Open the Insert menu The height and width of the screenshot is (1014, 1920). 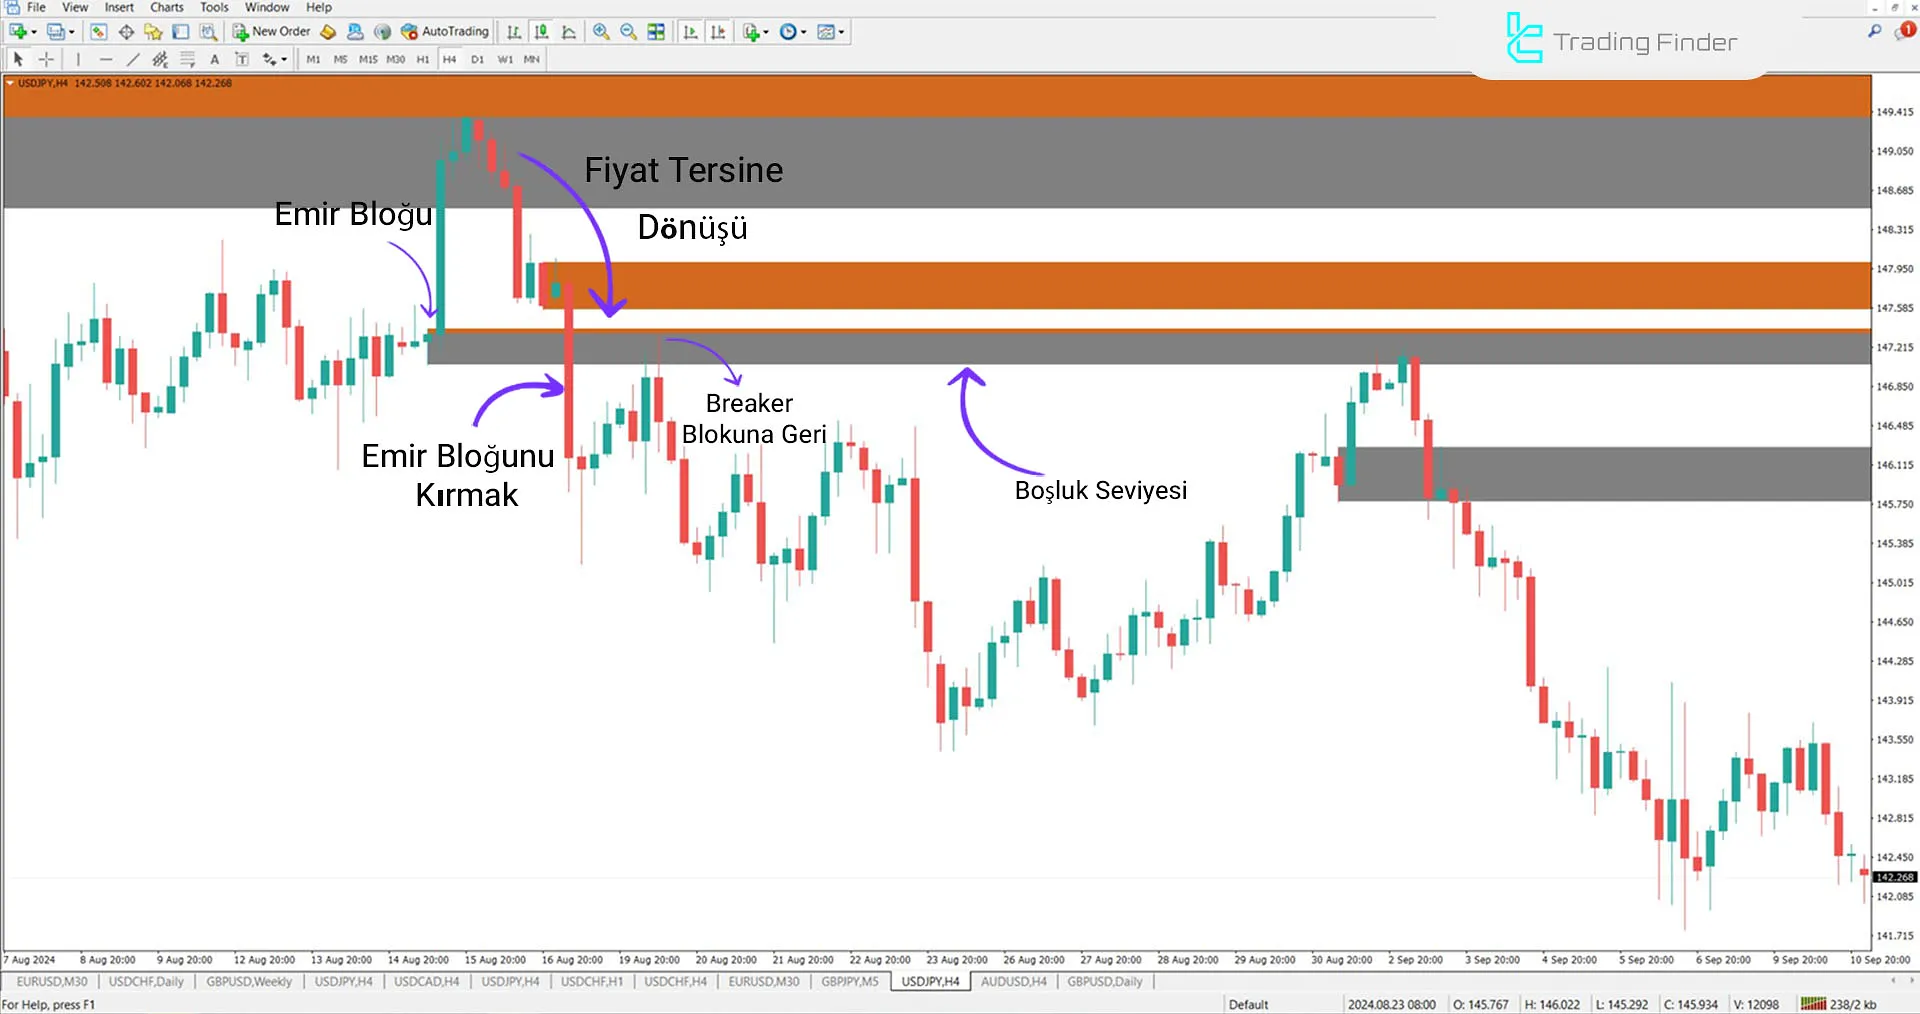pos(119,7)
